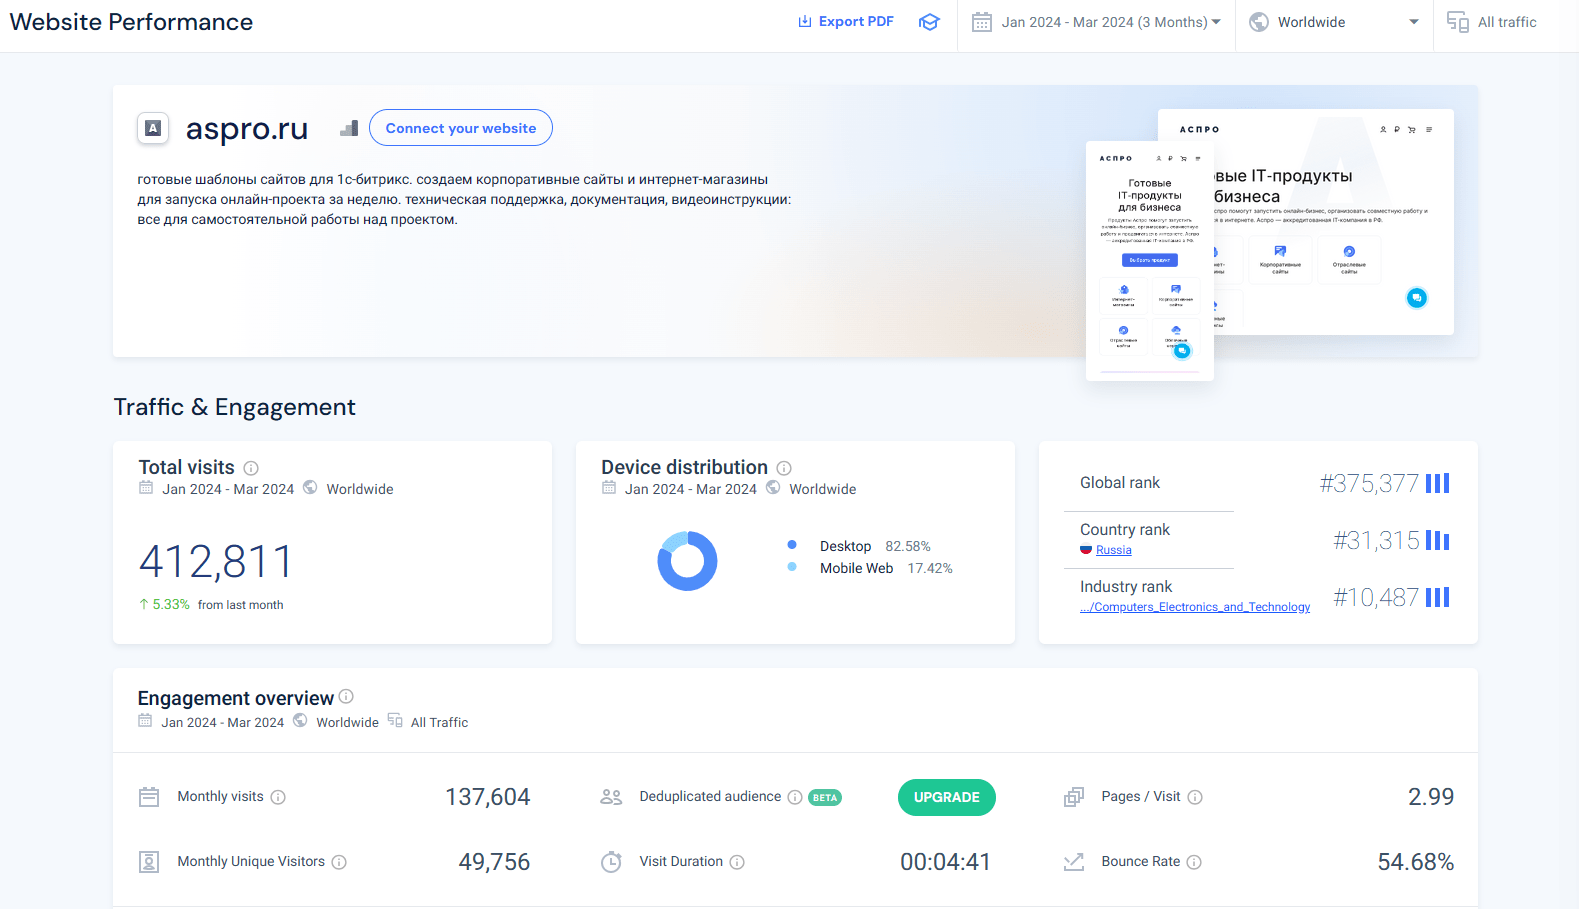Open the Russia country rank link
The image size is (1579, 909).
click(x=1114, y=550)
